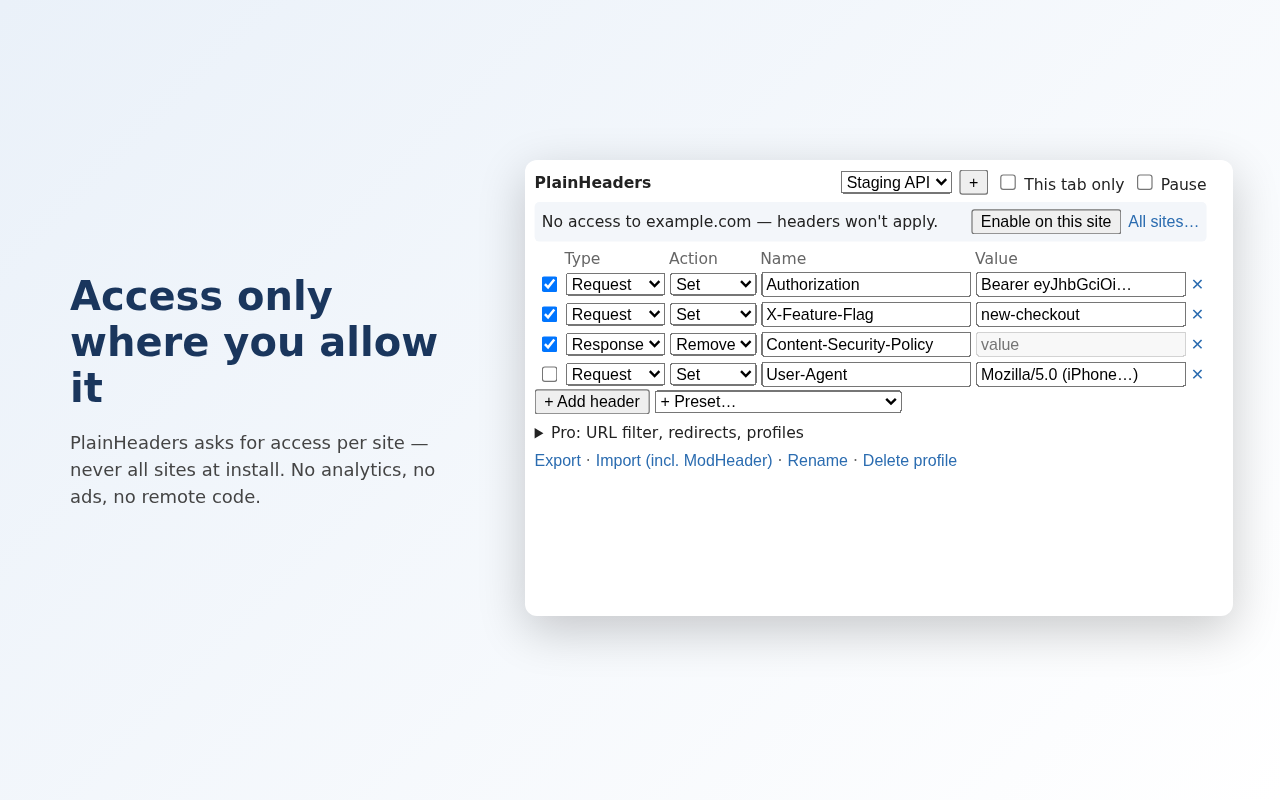Change Type dropdown of X-Feature-Flag row

[x=615, y=314]
